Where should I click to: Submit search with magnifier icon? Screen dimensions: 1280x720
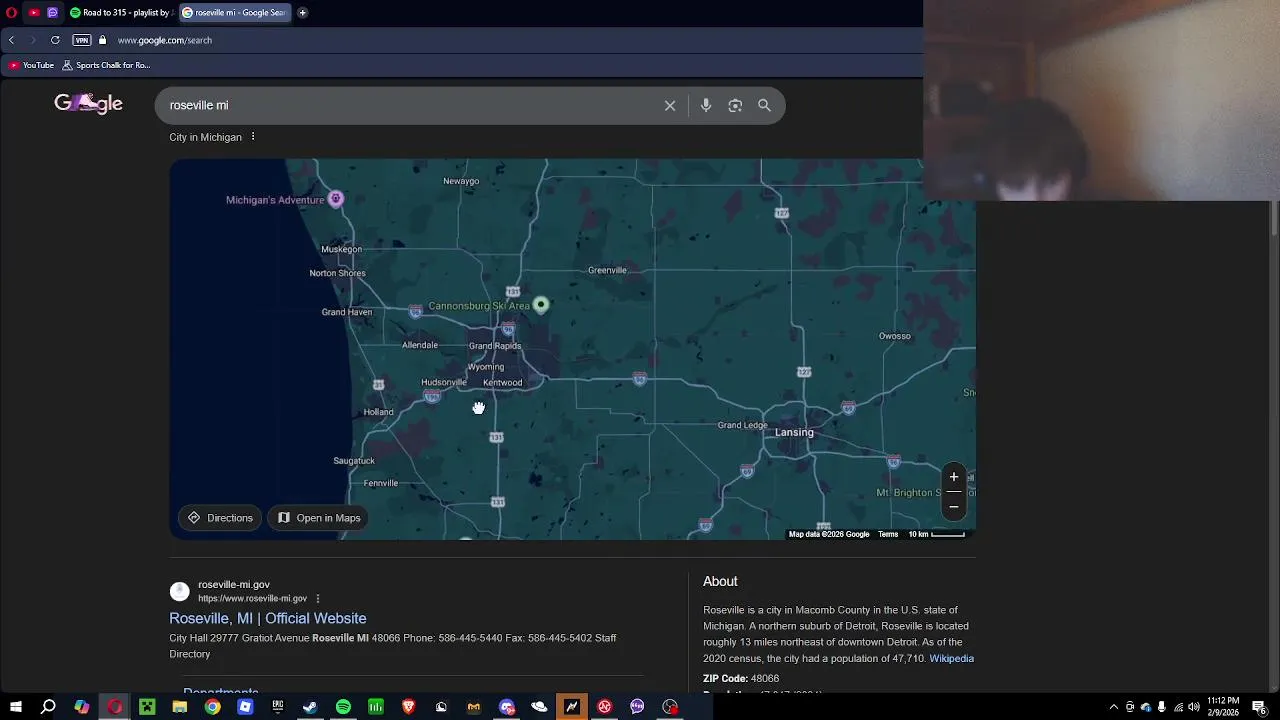pos(764,105)
